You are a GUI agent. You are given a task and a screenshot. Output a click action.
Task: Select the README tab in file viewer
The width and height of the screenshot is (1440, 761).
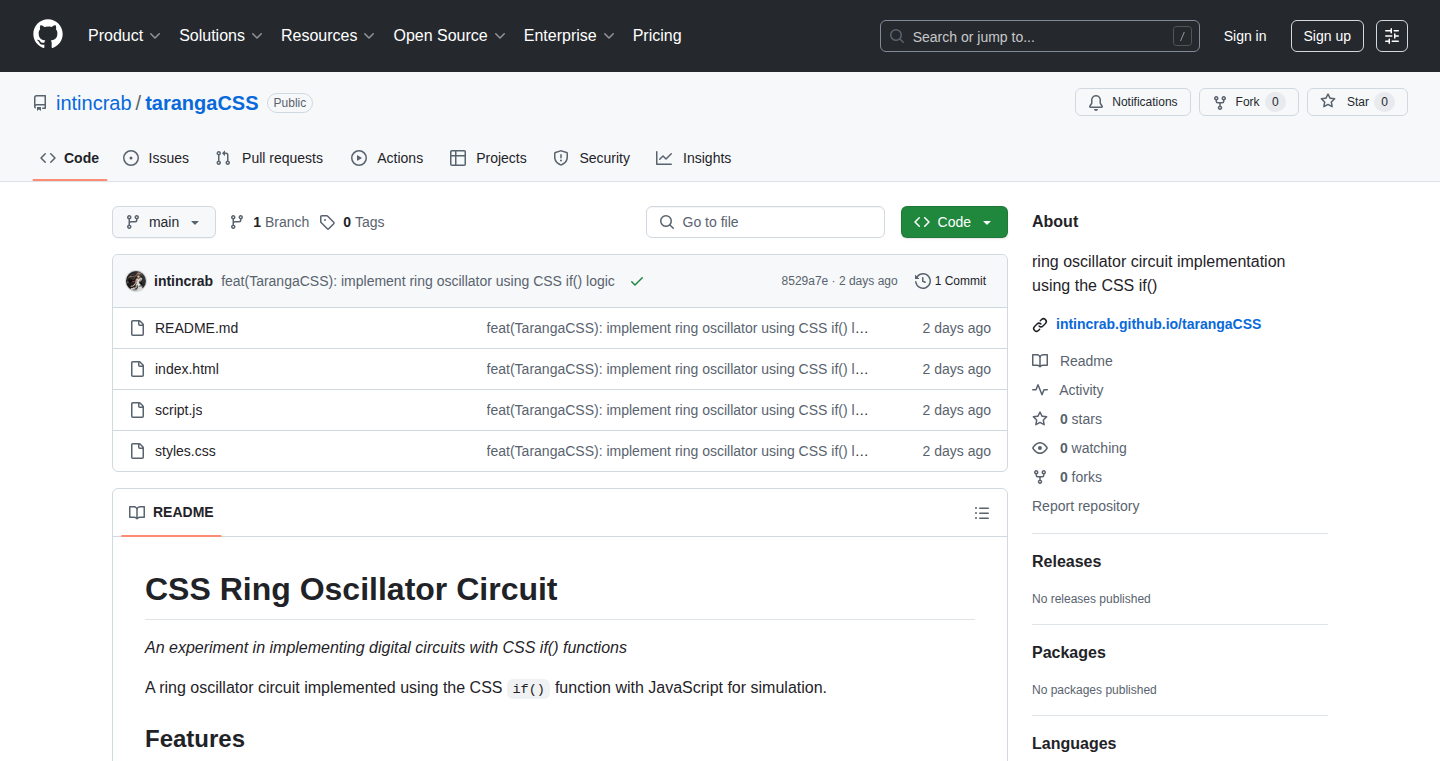pyautogui.click(x=172, y=512)
